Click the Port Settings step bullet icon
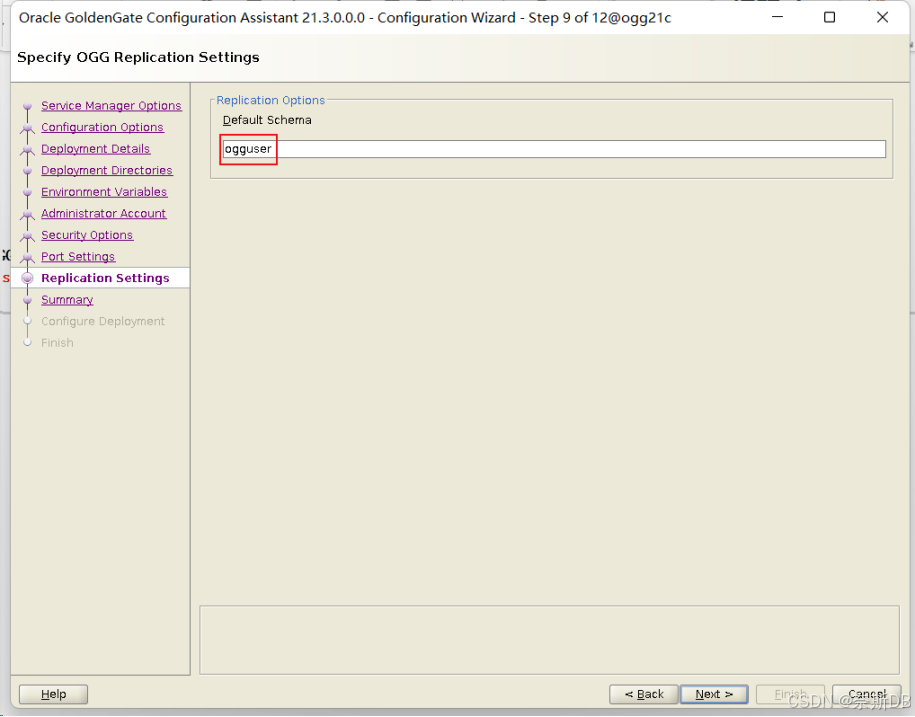The height and width of the screenshot is (717, 915). [27, 257]
